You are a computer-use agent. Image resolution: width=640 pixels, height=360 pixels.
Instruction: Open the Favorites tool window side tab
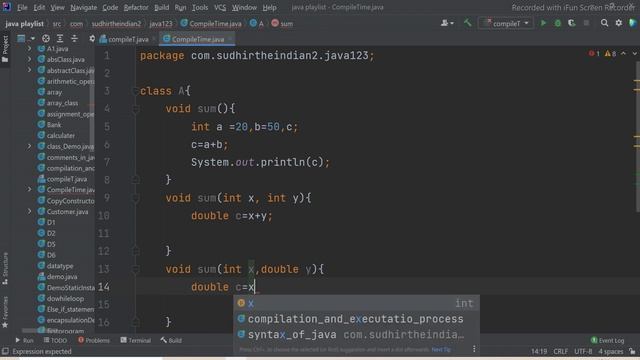[x=5, y=312]
